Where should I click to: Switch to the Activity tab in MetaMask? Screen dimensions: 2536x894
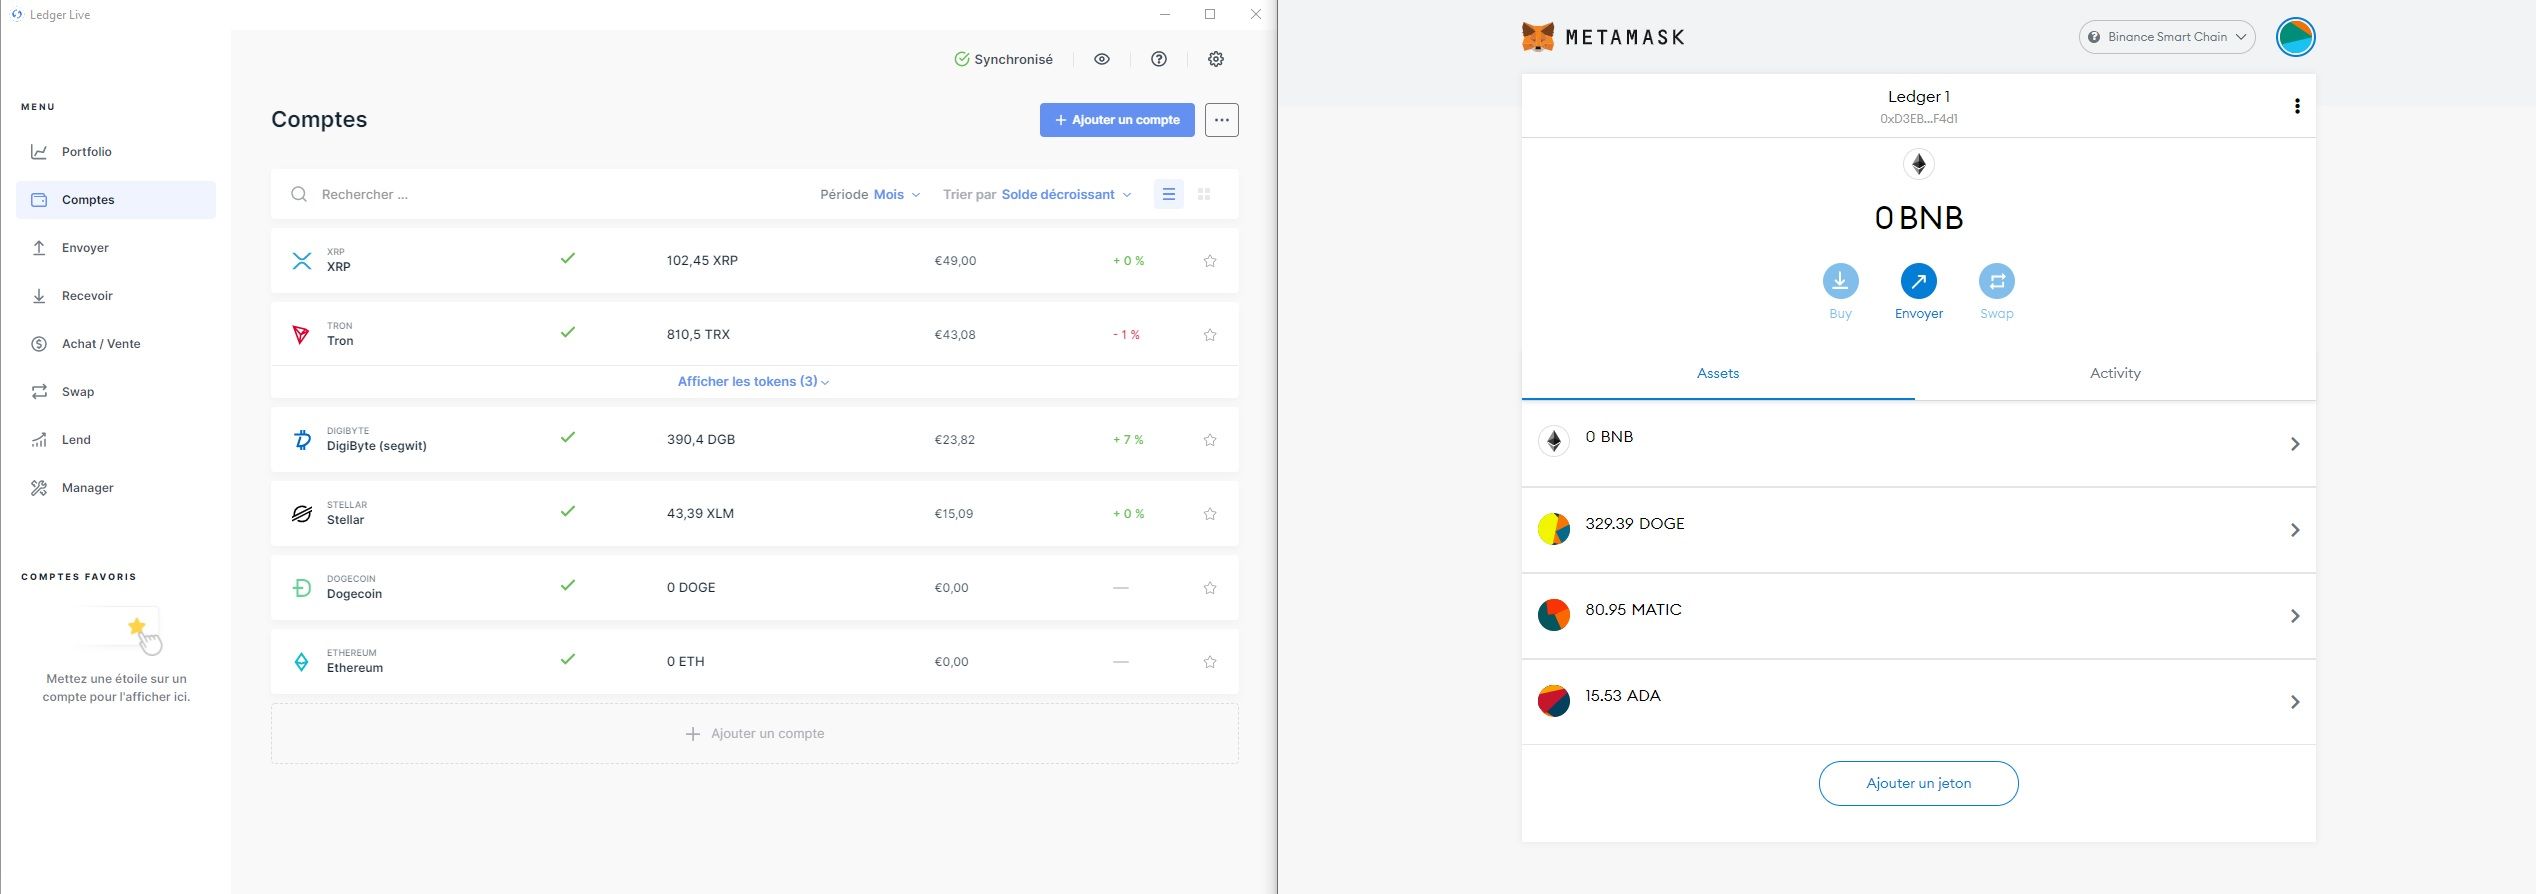coord(2114,373)
